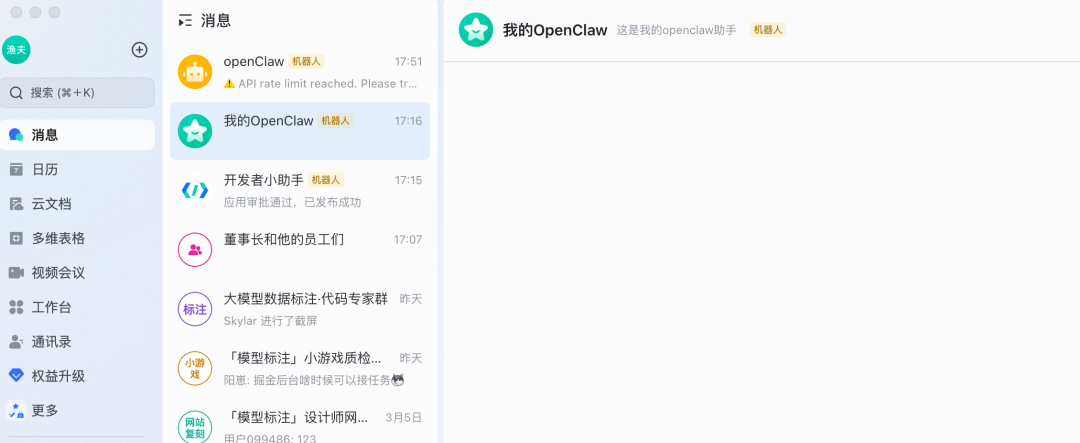This screenshot has height=443, width=1080.
Task: Open the 小游戏质检 group conversation
Action: pos(300,368)
